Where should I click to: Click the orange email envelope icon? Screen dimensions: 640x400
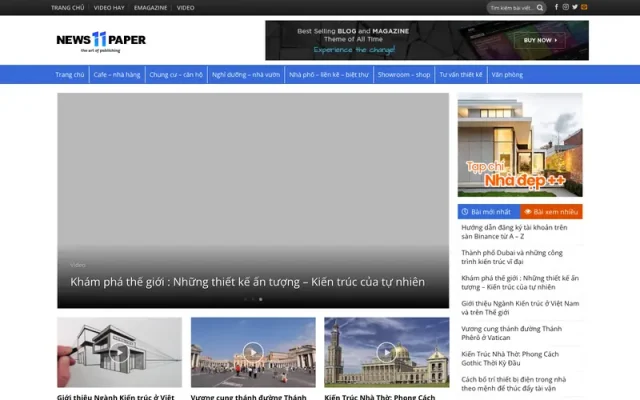(x=584, y=7)
